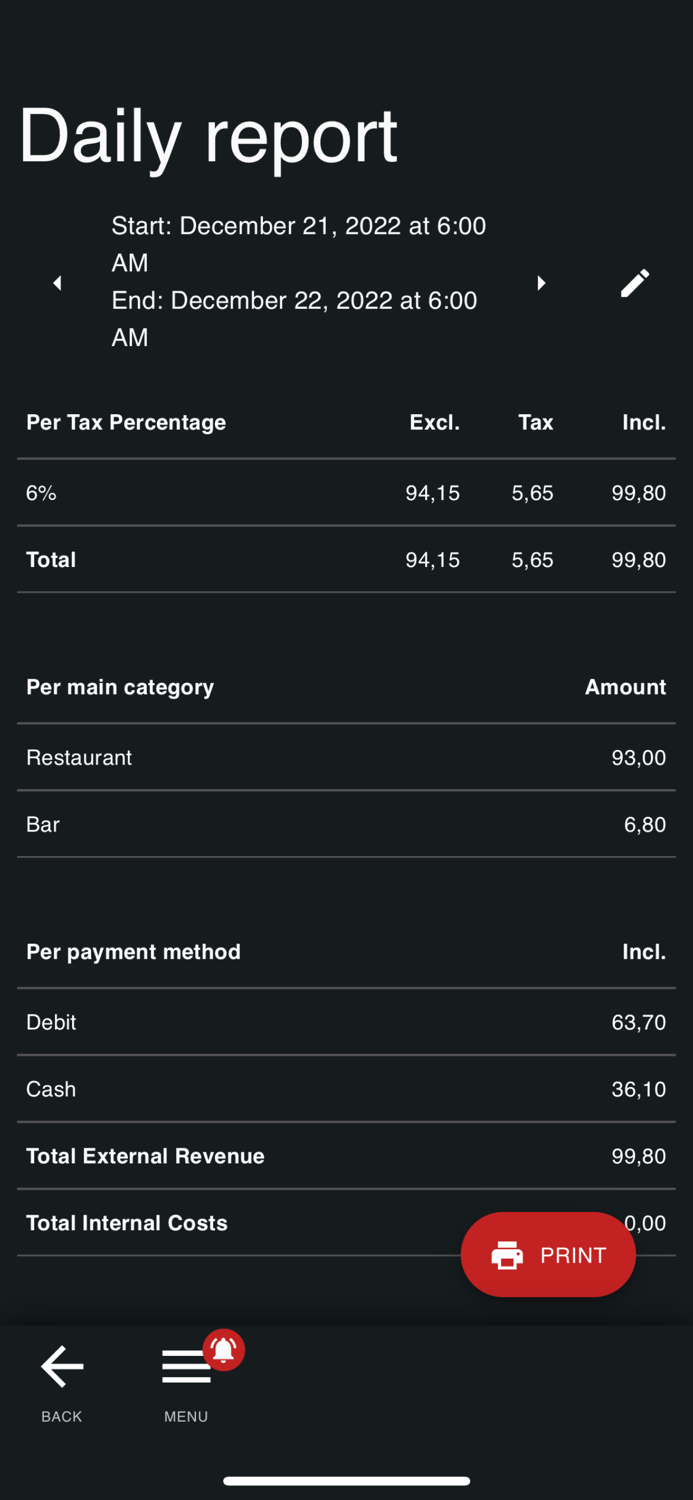
Task: Go to the next day's report
Action: pyautogui.click(x=541, y=283)
